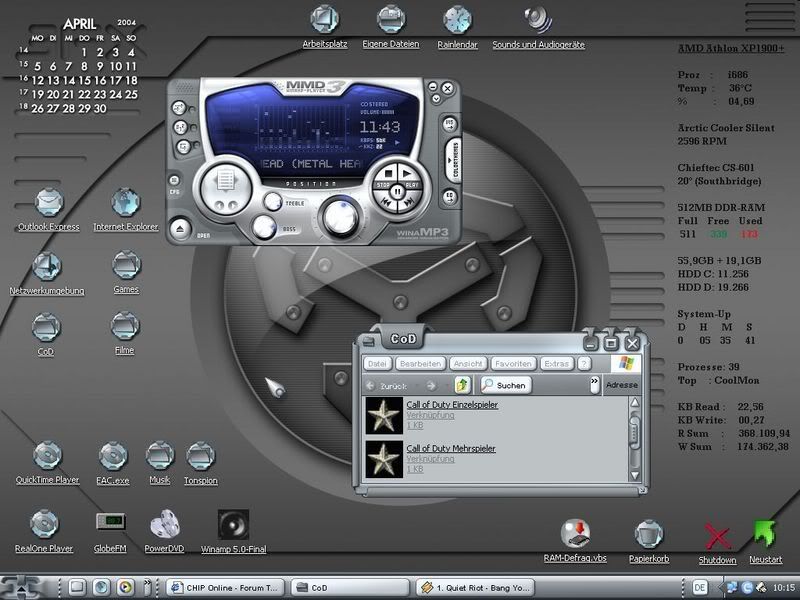Click the Show Desktop quick launch icon

point(77,587)
